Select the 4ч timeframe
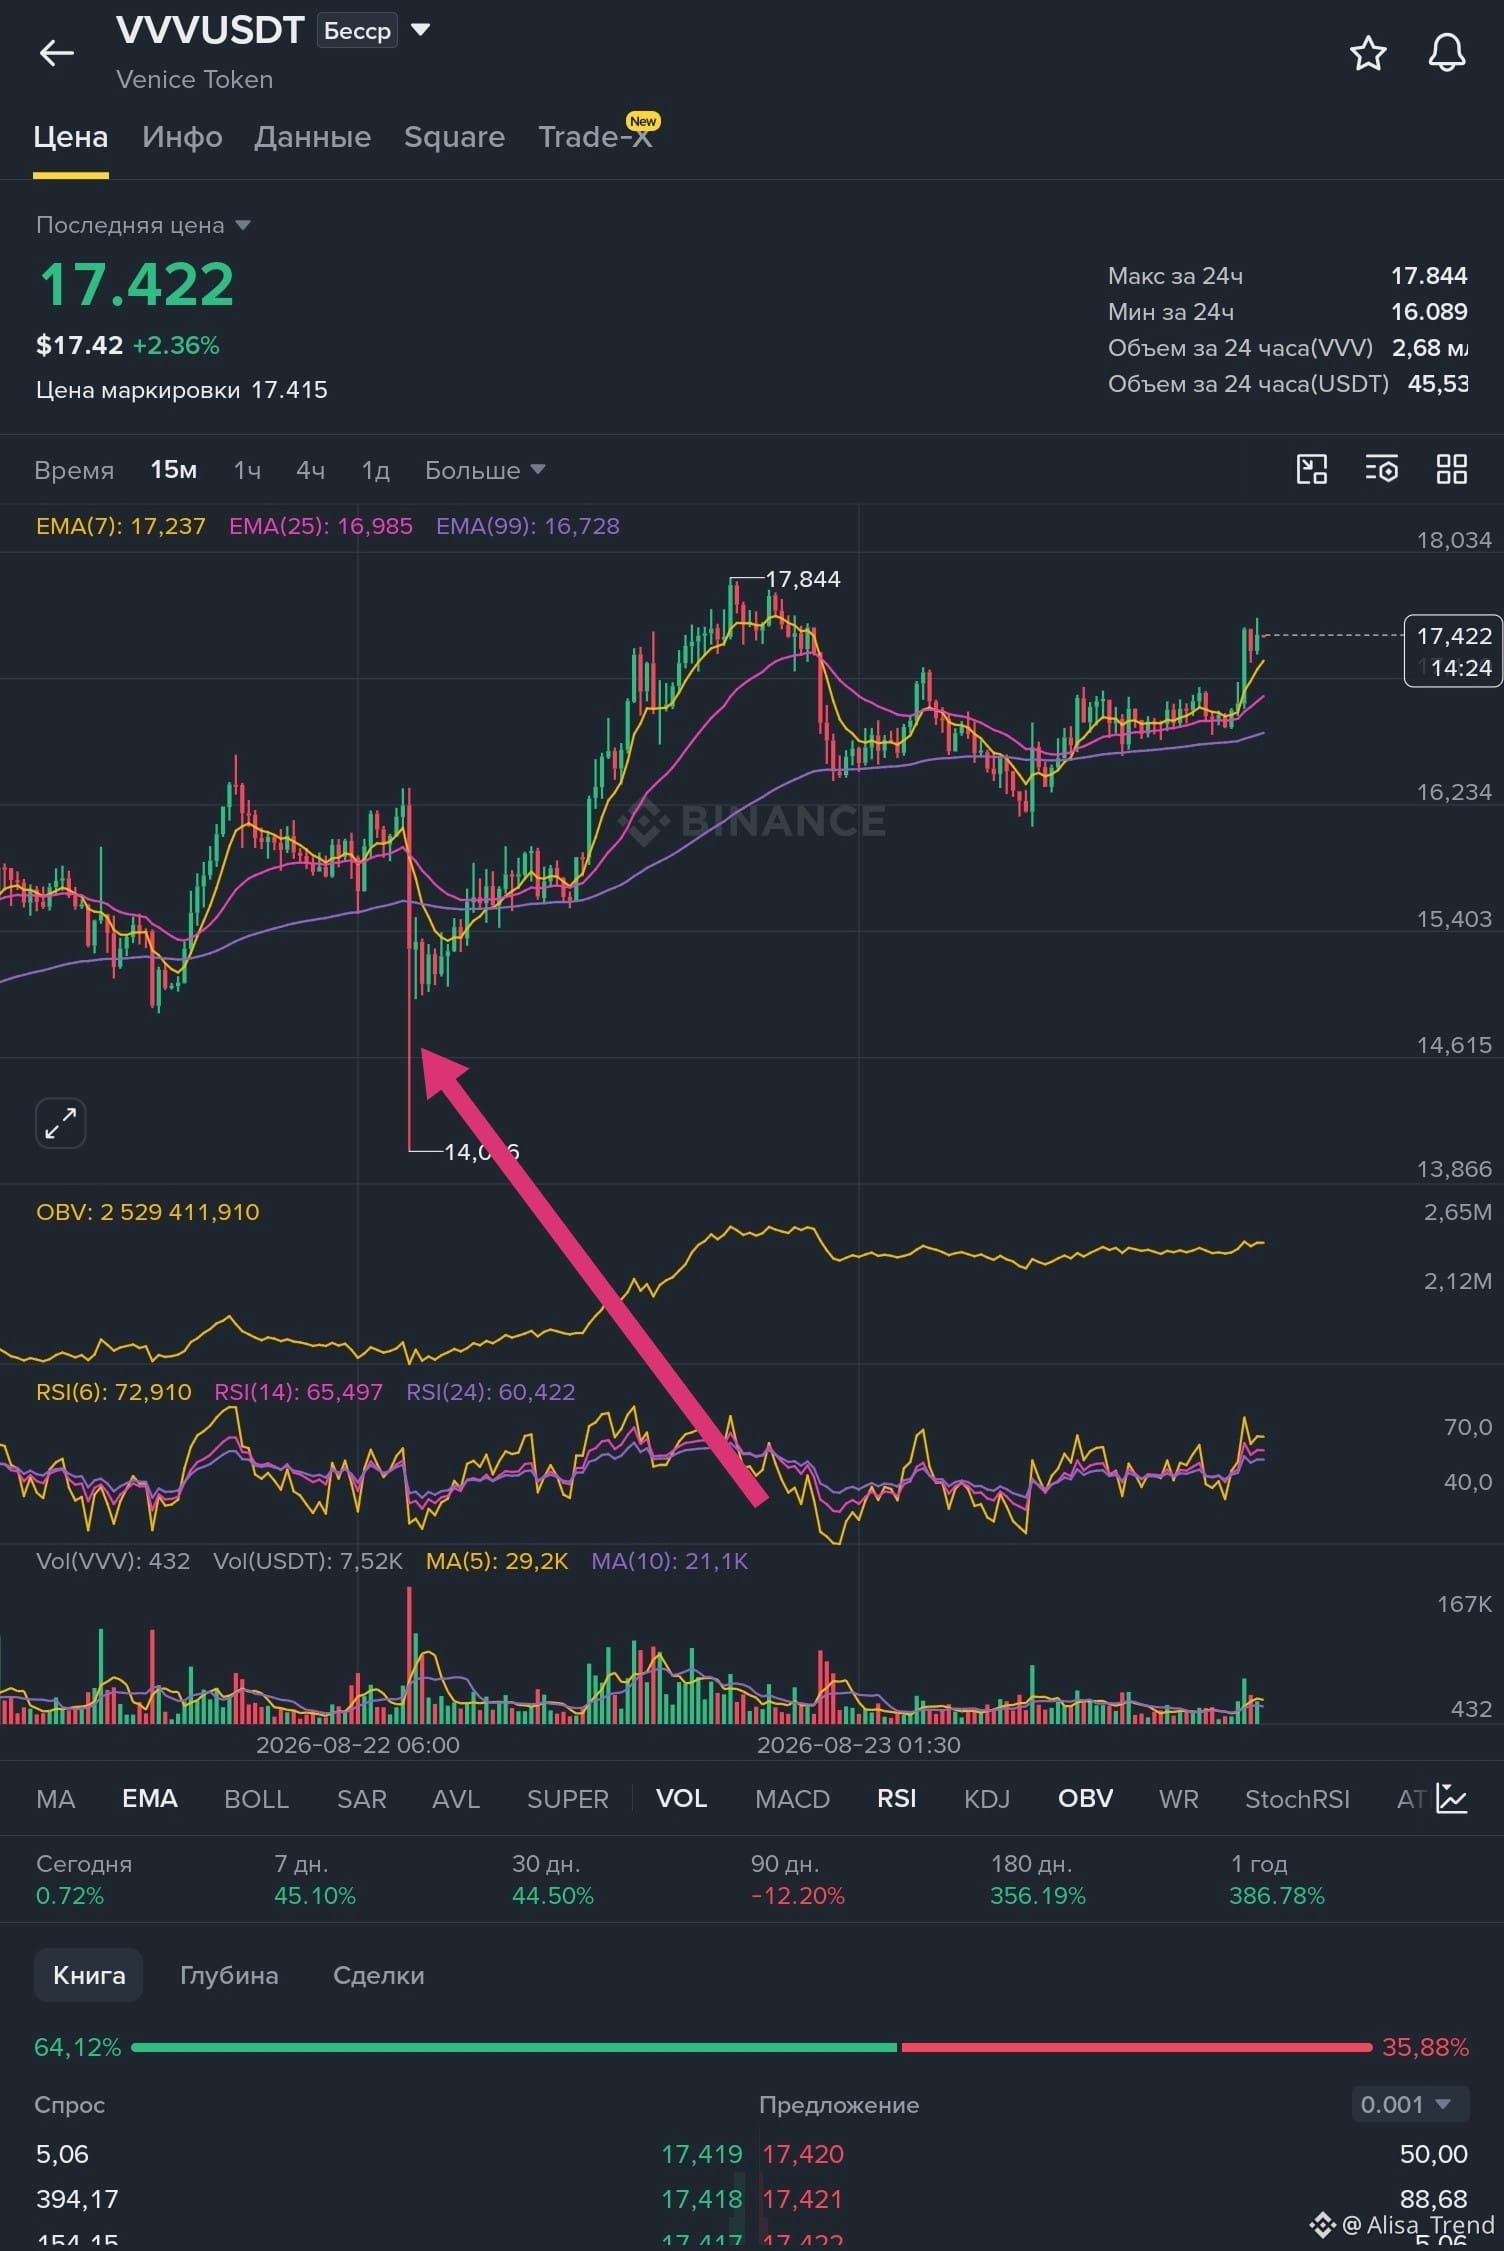1504x2251 pixels. click(310, 470)
